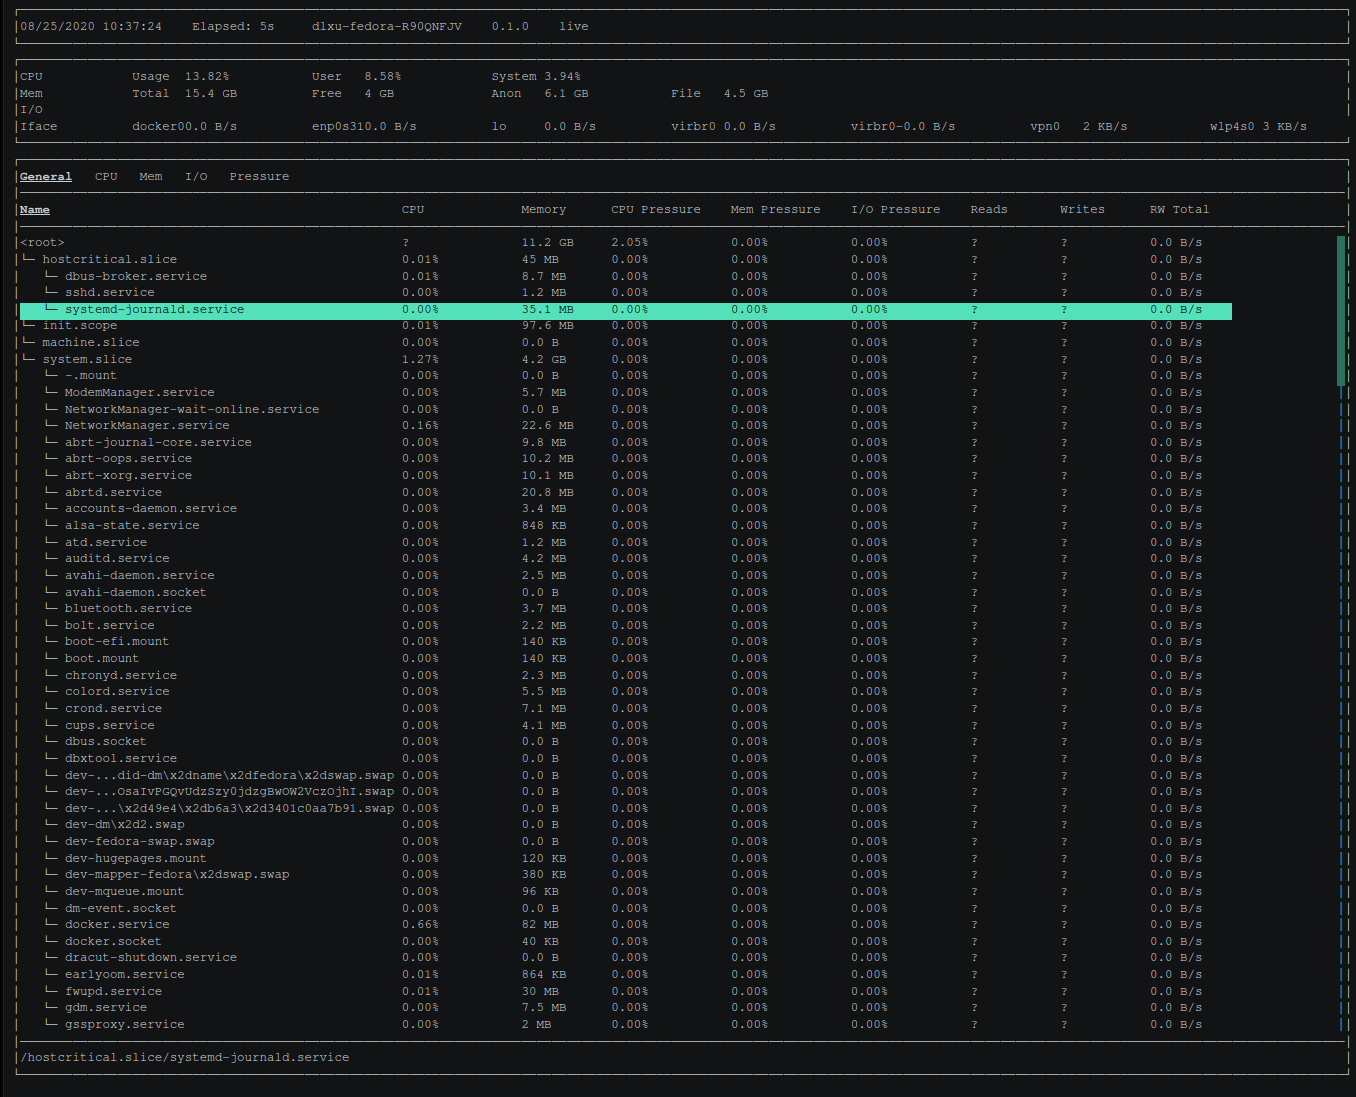
Task: Select the I/O tab
Action: [196, 177]
